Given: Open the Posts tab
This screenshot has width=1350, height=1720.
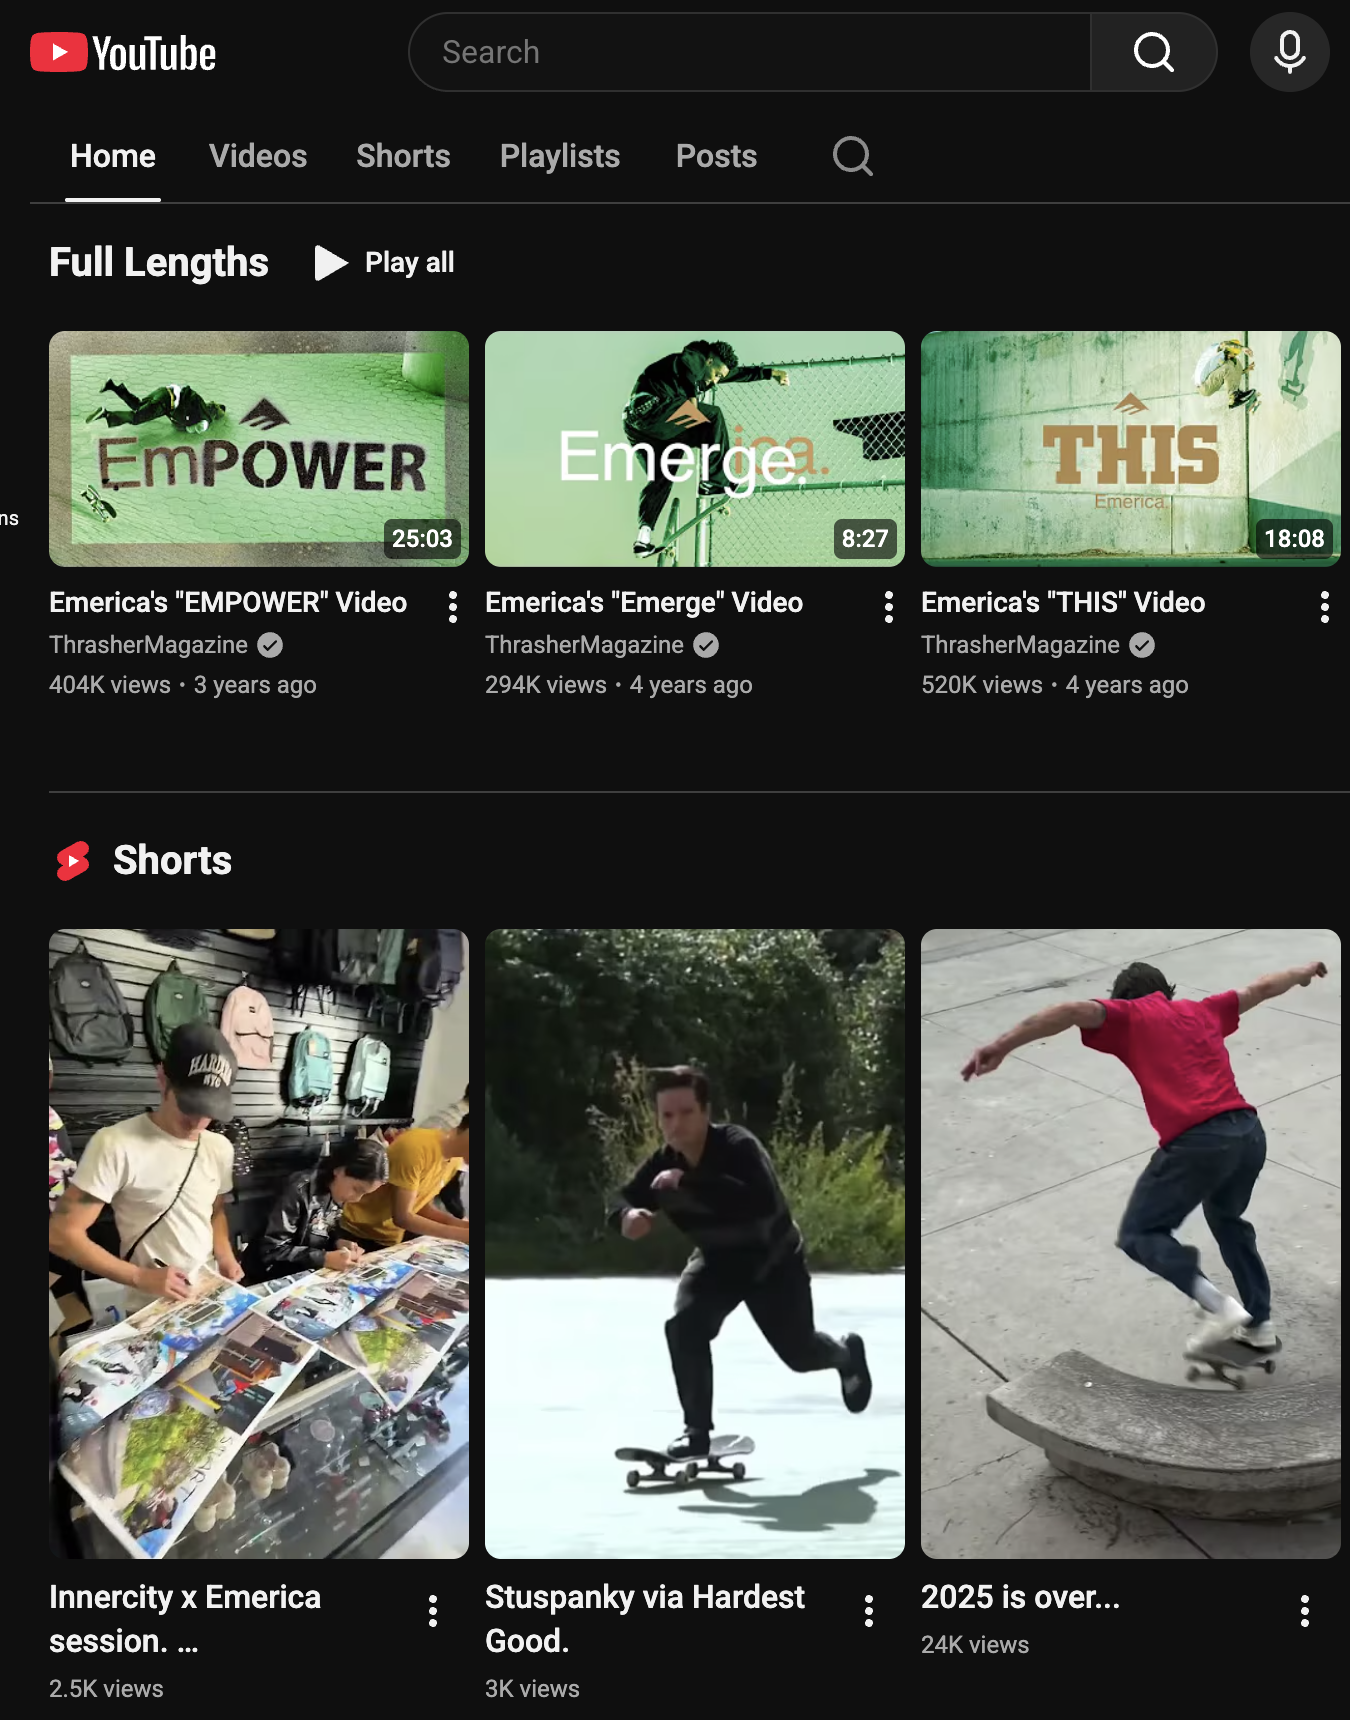Looking at the screenshot, I should pos(716,156).
